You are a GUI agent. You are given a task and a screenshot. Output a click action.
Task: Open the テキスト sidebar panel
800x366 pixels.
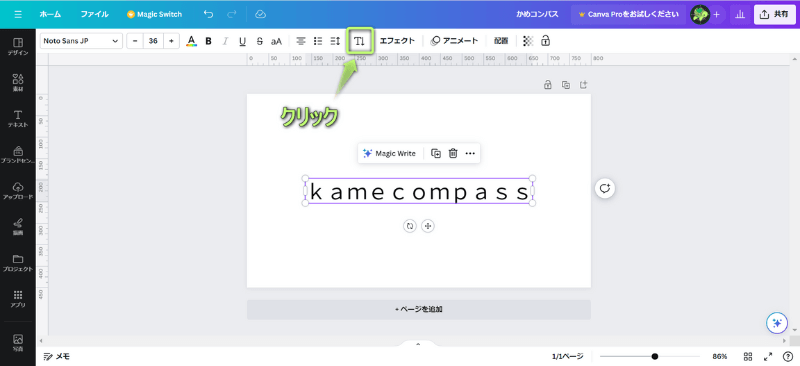pos(18,118)
